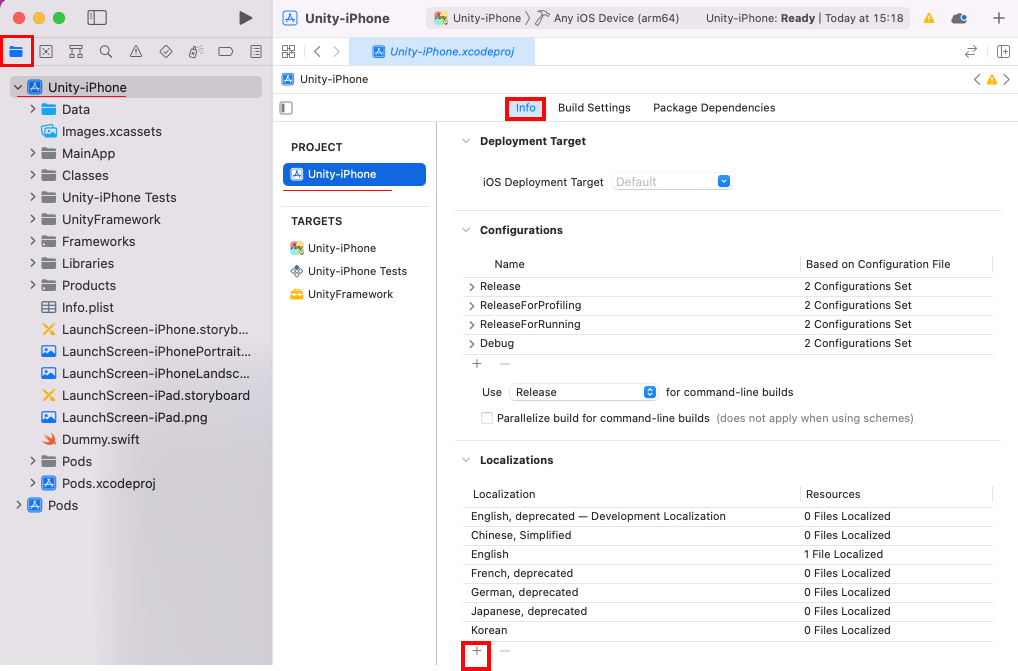Viewport: 1018px width, 671px height.
Task: Add an editor with the split icon
Action: (1003, 51)
